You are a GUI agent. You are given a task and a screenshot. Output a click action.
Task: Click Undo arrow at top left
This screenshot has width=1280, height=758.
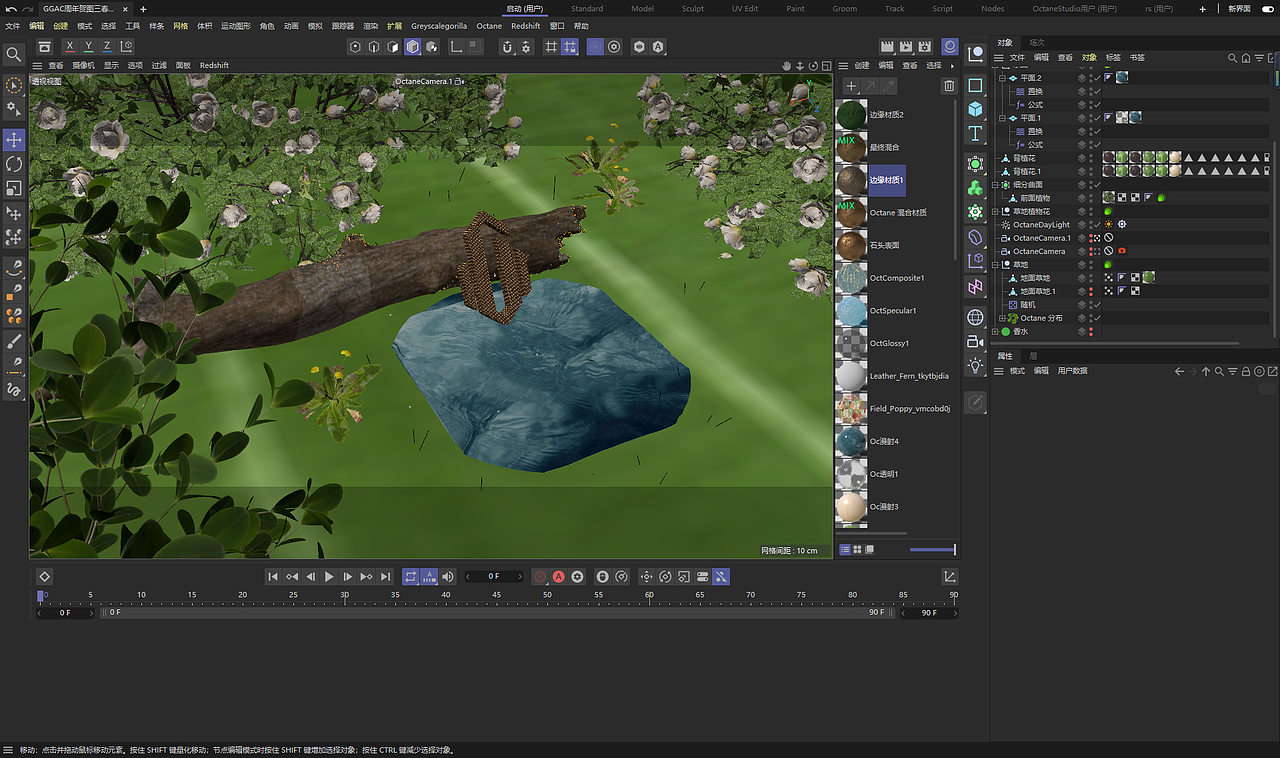click(11, 9)
